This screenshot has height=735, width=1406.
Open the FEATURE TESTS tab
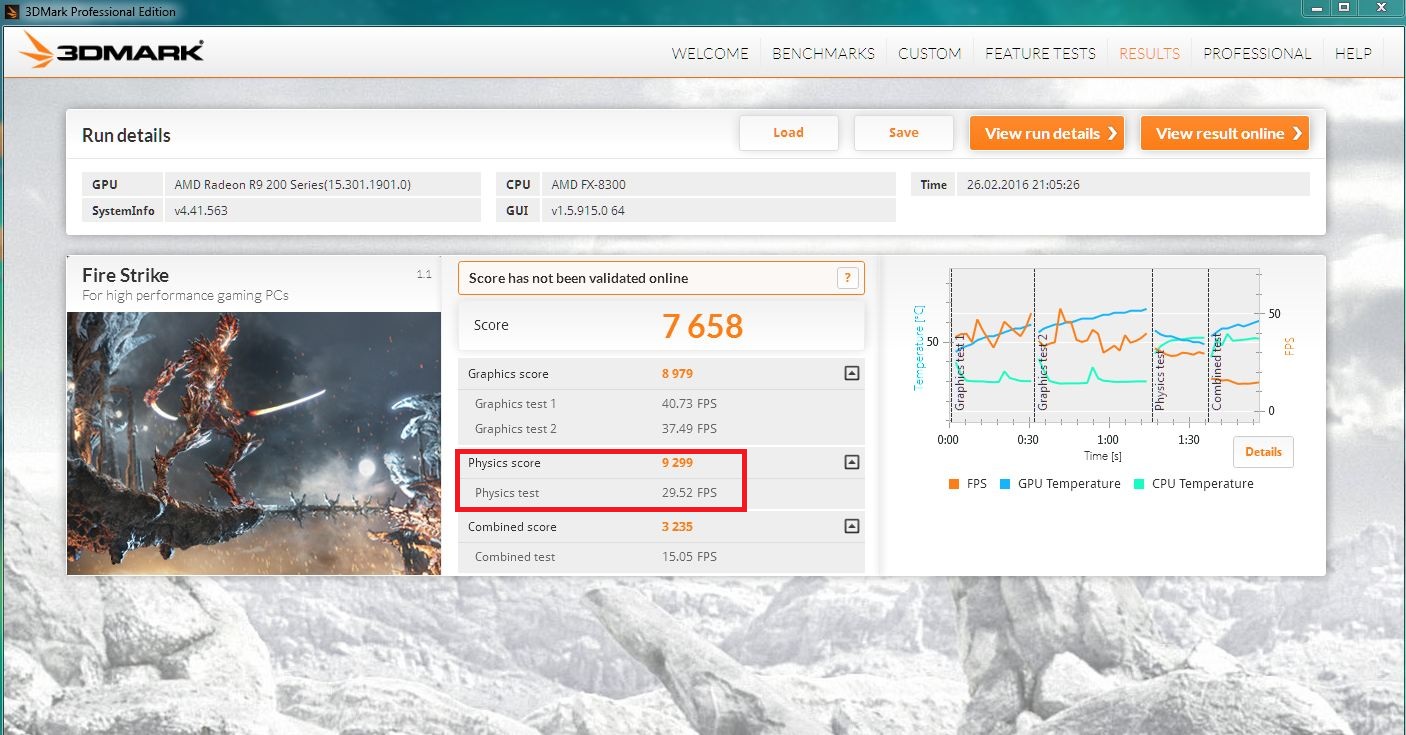pyautogui.click(x=1040, y=54)
